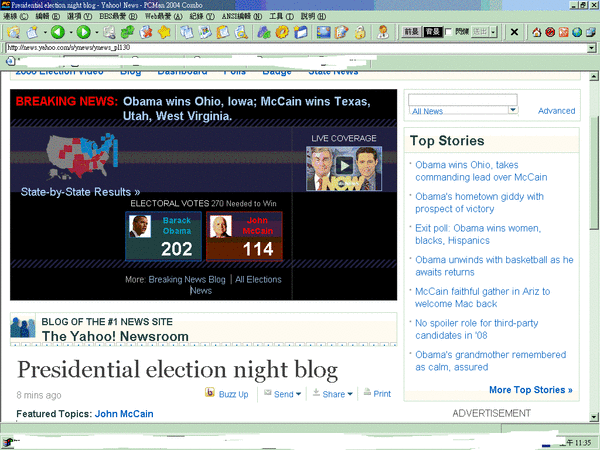Image resolution: width=600 pixels, height=450 pixels.
Task: Select the 前景 foreground color button
Action: [x=412, y=32]
